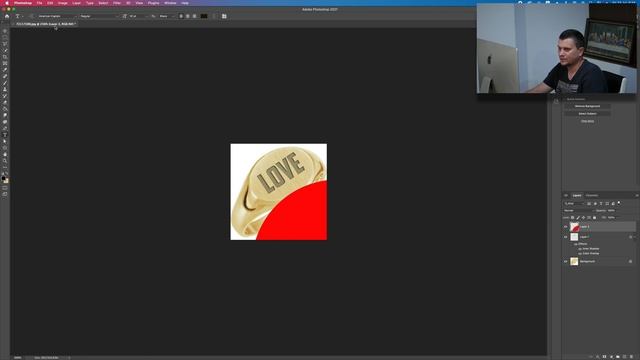Select the Eraser tool

click(x=5, y=102)
